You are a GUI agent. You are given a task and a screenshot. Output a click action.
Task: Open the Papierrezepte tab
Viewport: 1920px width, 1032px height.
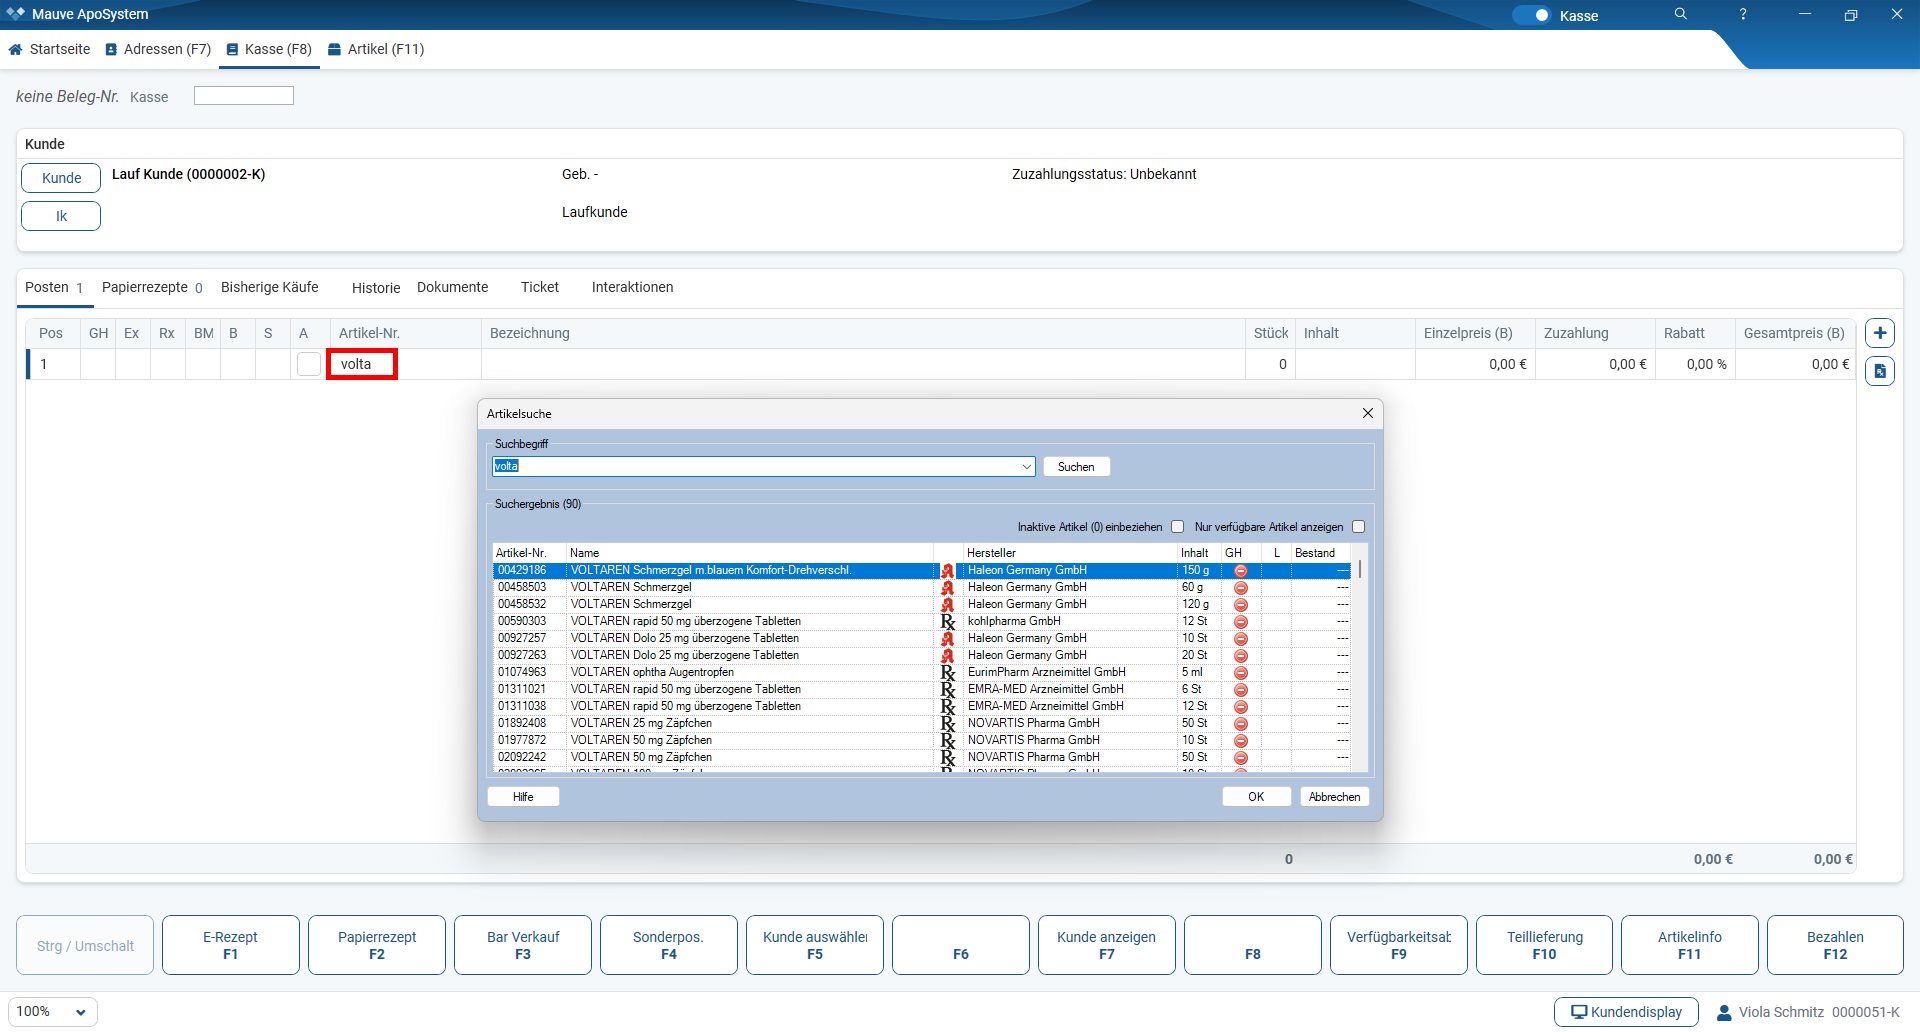(x=152, y=287)
